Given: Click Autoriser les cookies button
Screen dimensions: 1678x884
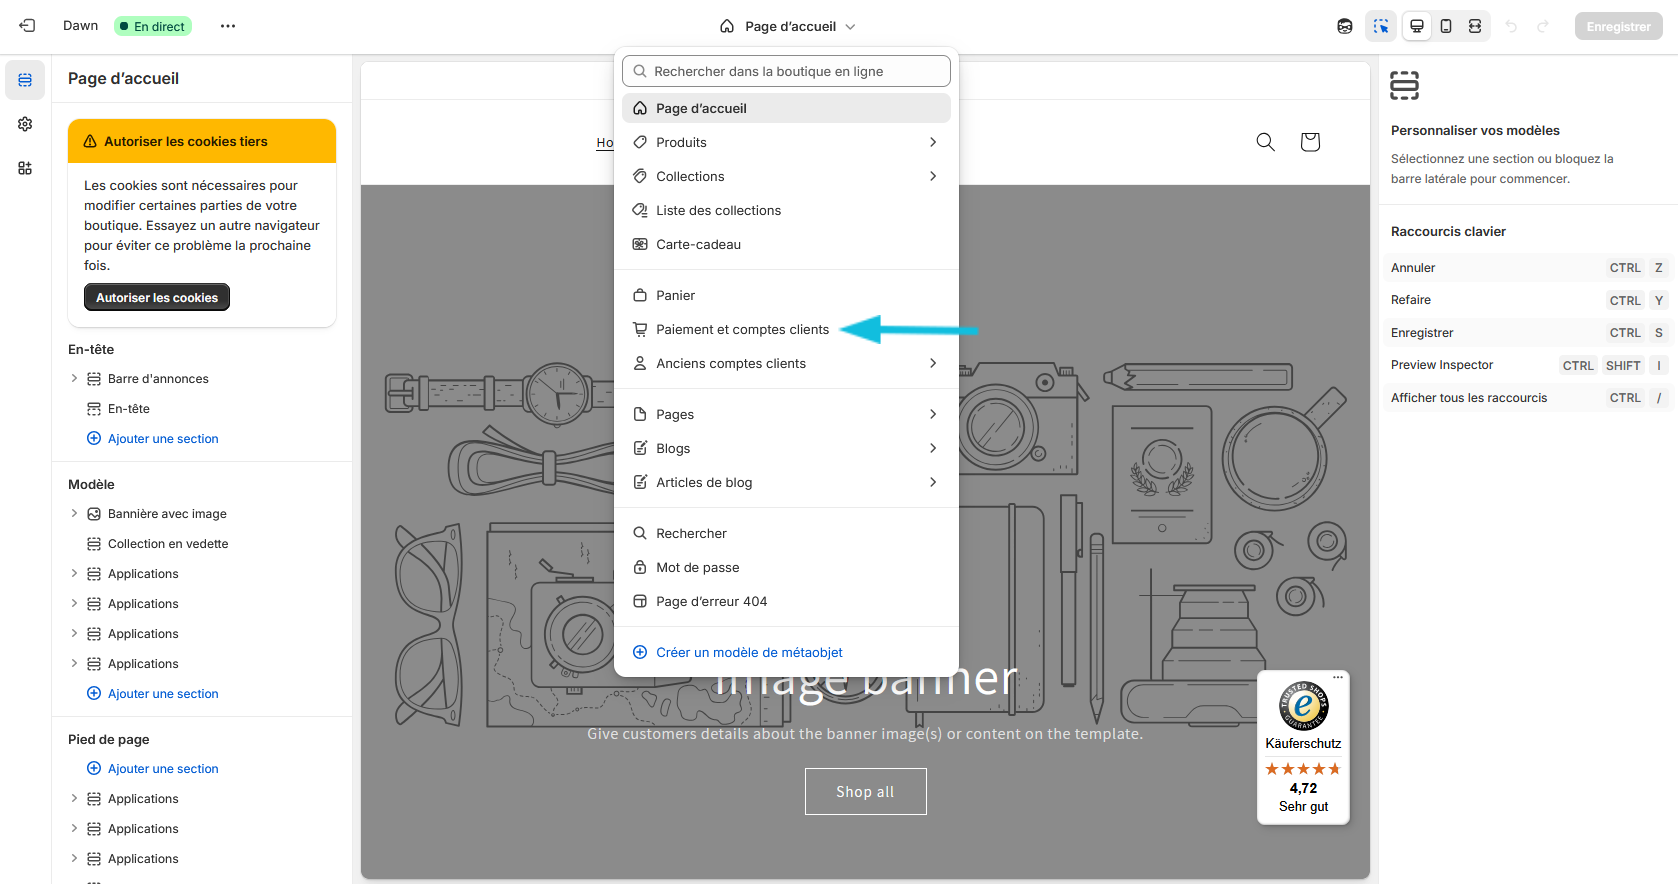Looking at the screenshot, I should [157, 297].
